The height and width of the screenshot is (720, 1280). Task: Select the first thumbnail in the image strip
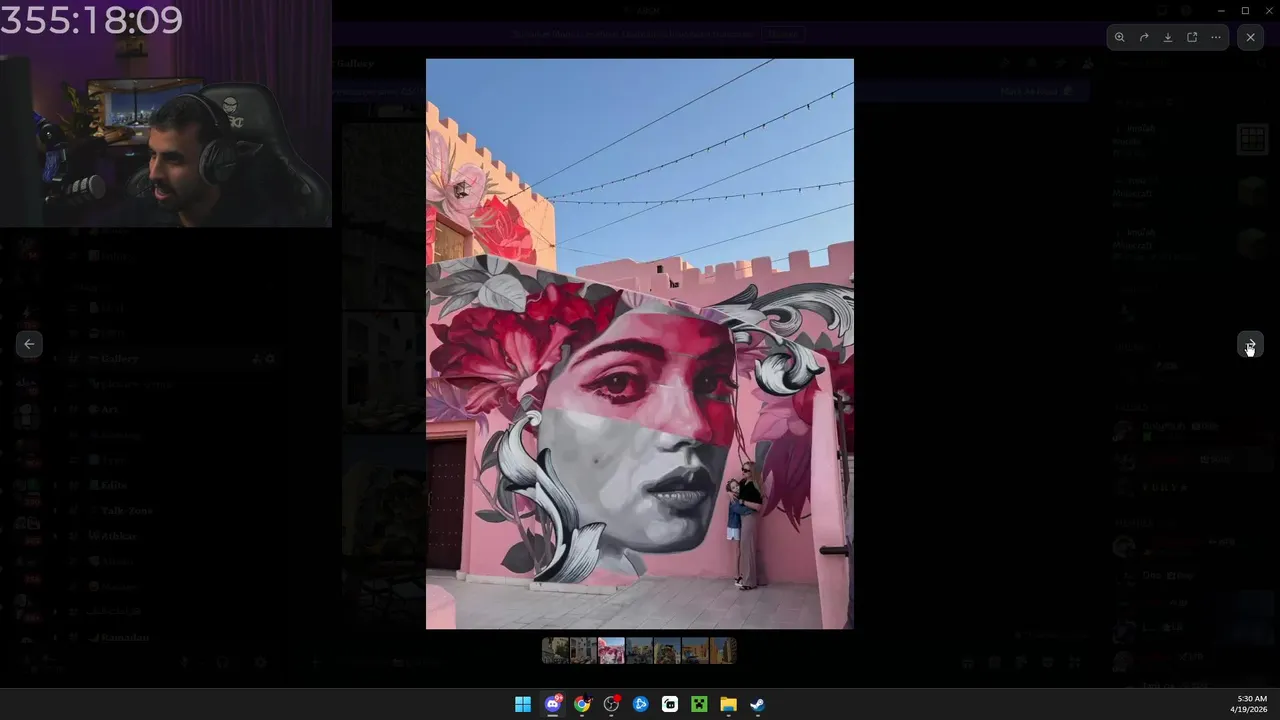point(555,651)
